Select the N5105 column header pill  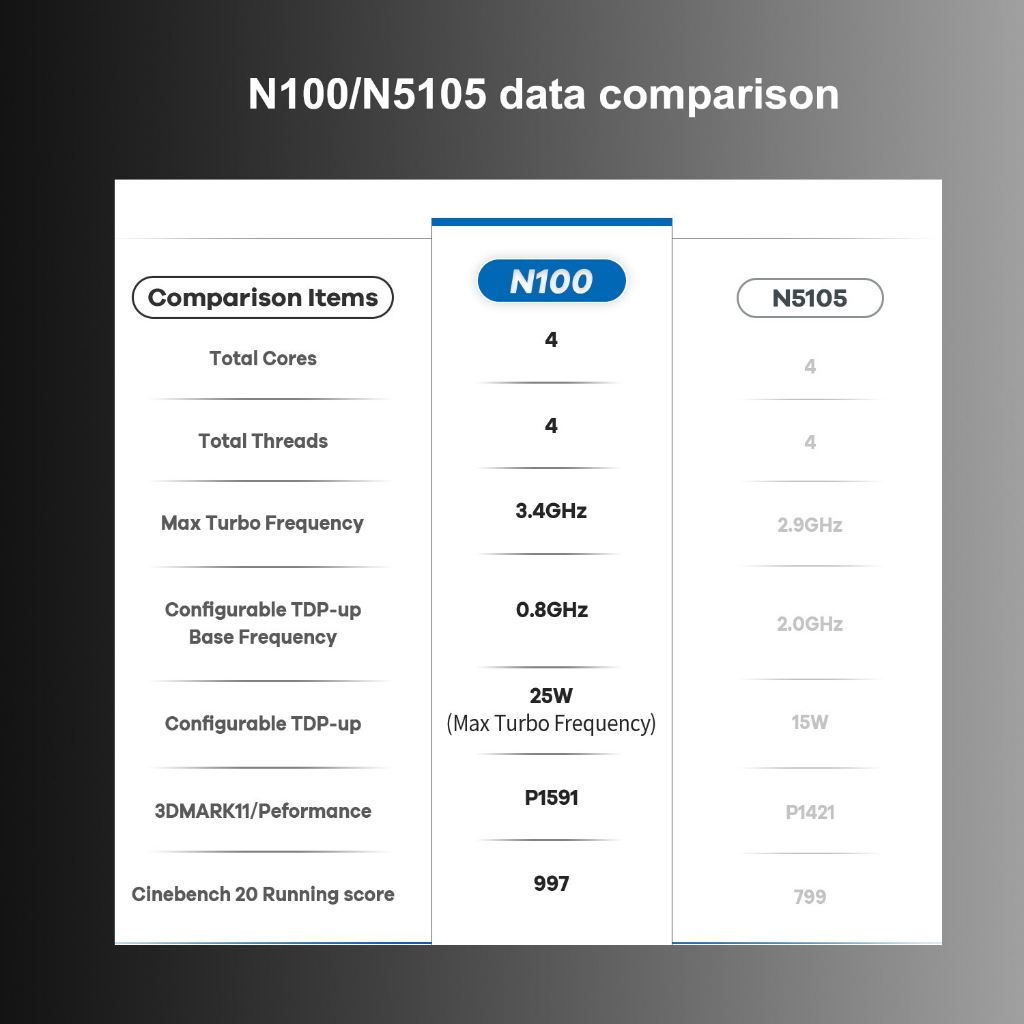(810, 298)
